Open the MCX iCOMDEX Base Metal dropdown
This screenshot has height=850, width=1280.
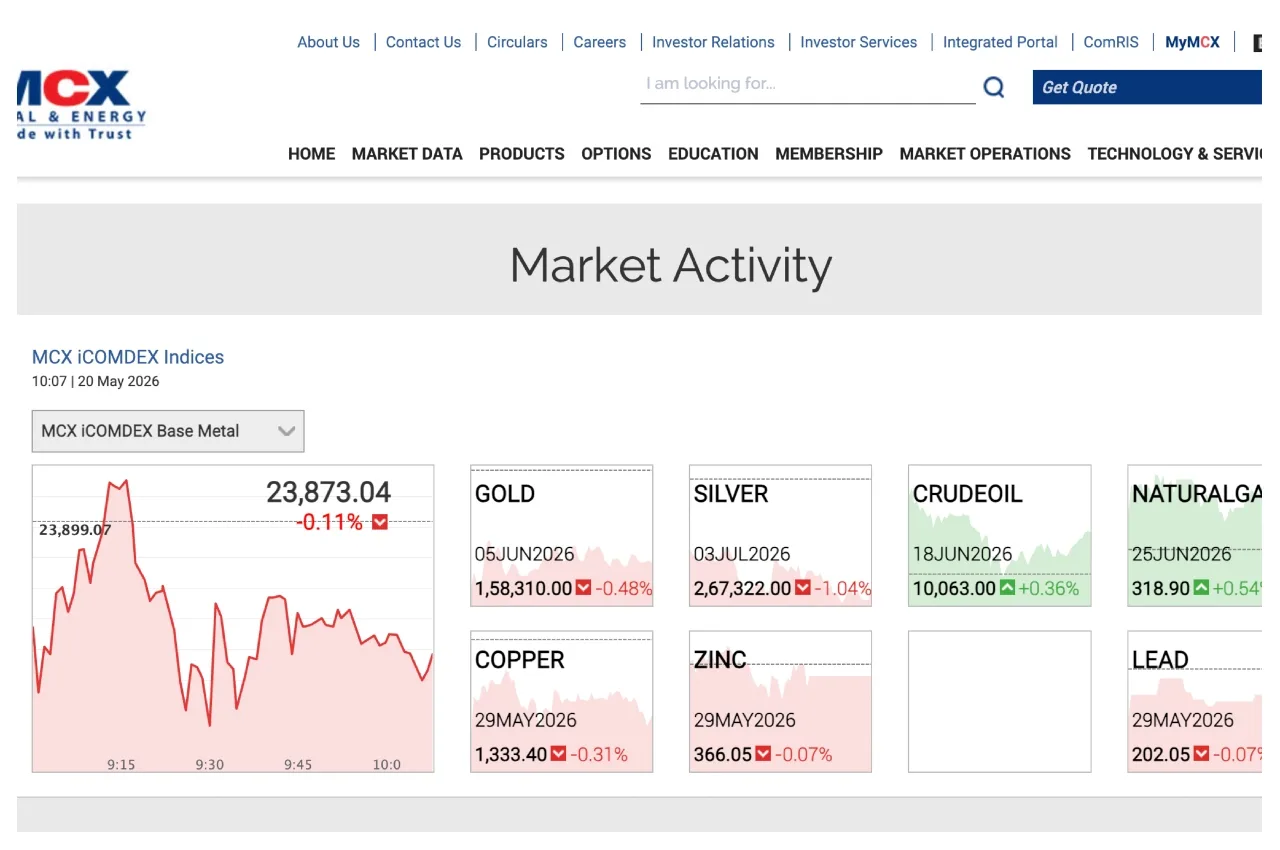(168, 431)
